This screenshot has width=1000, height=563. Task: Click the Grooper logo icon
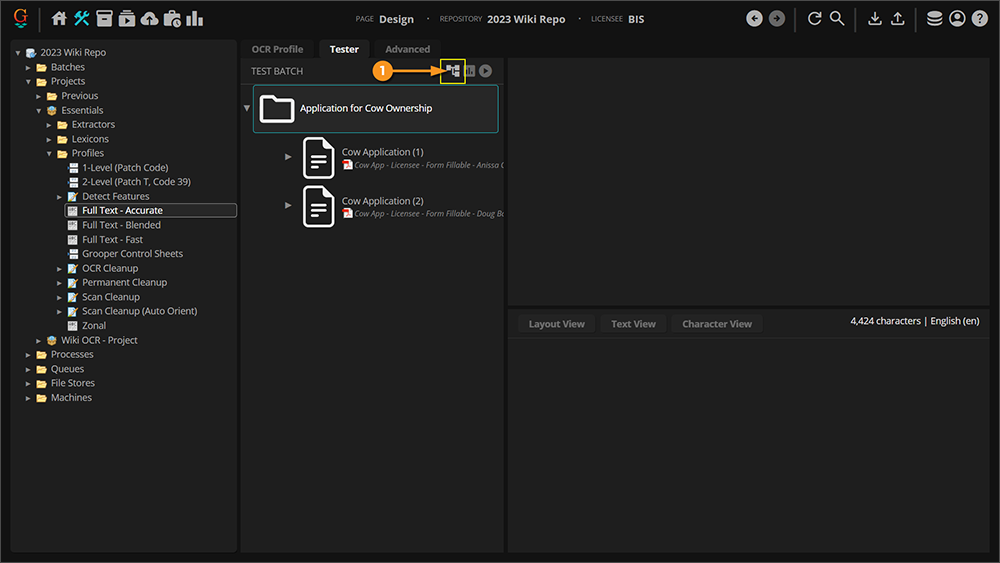(x=20, y=18)
